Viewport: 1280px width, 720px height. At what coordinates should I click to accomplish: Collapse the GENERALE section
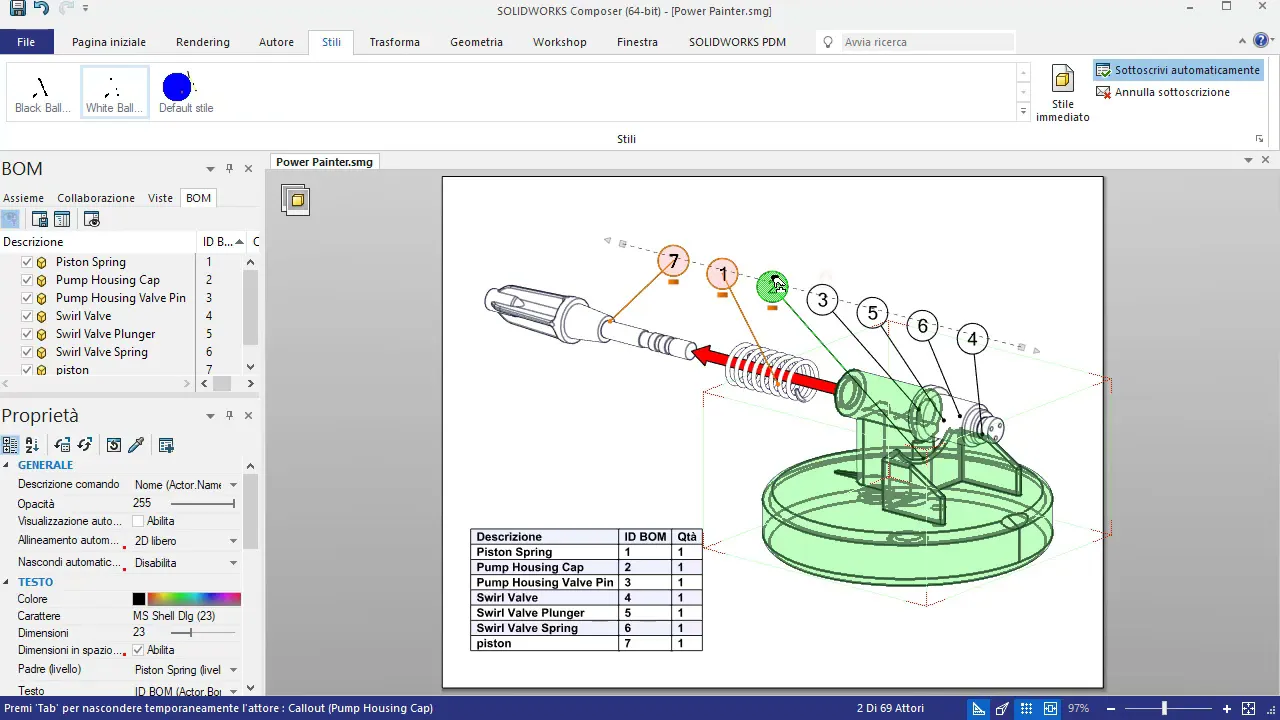(x=7, y=465)
